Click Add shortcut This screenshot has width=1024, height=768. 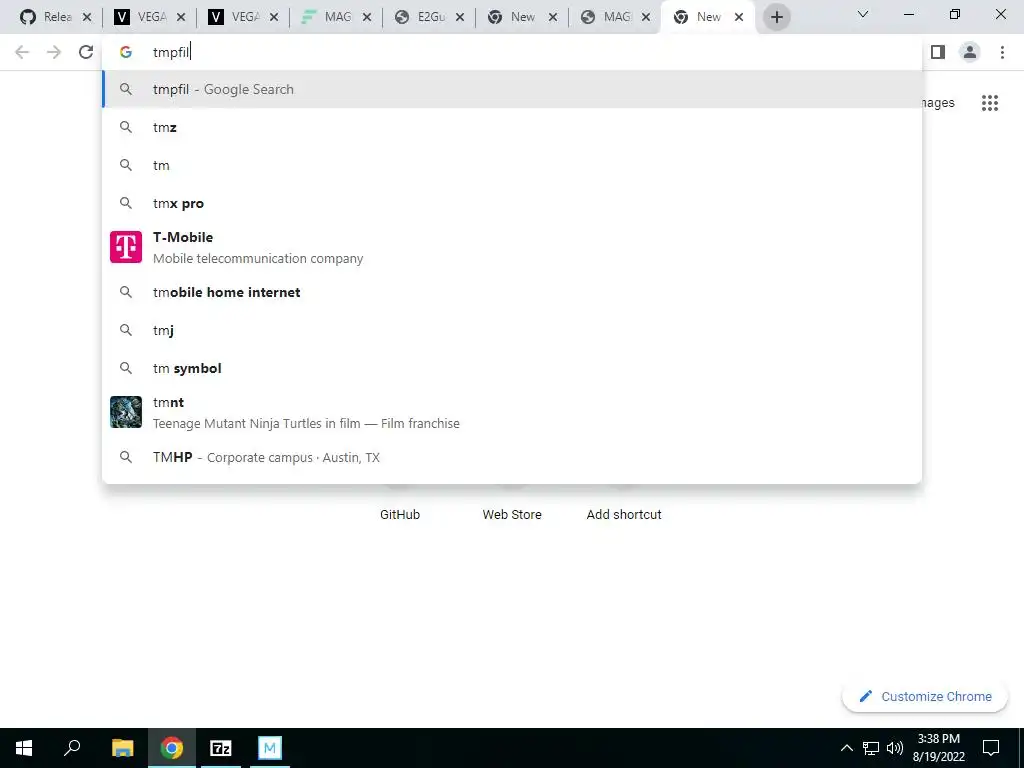624,514
